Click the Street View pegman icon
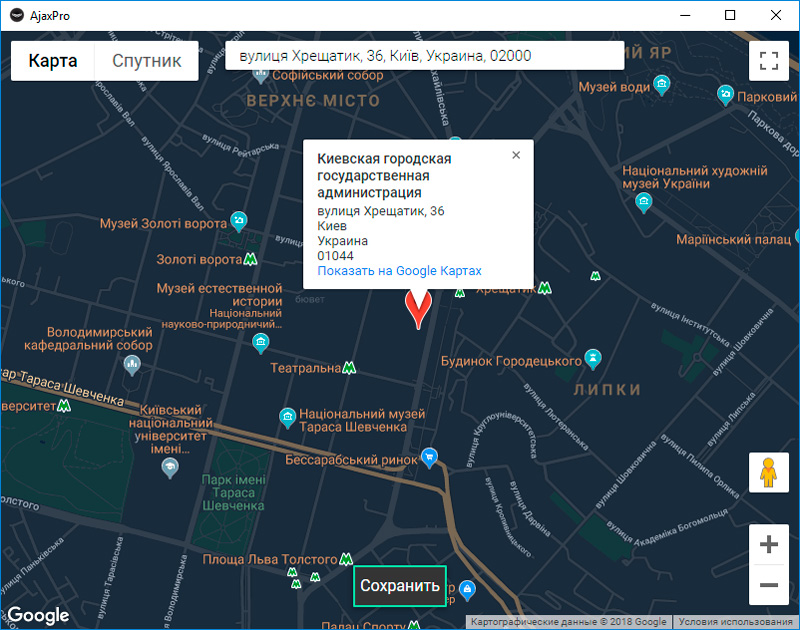800x630 pixels. (768, 472)
